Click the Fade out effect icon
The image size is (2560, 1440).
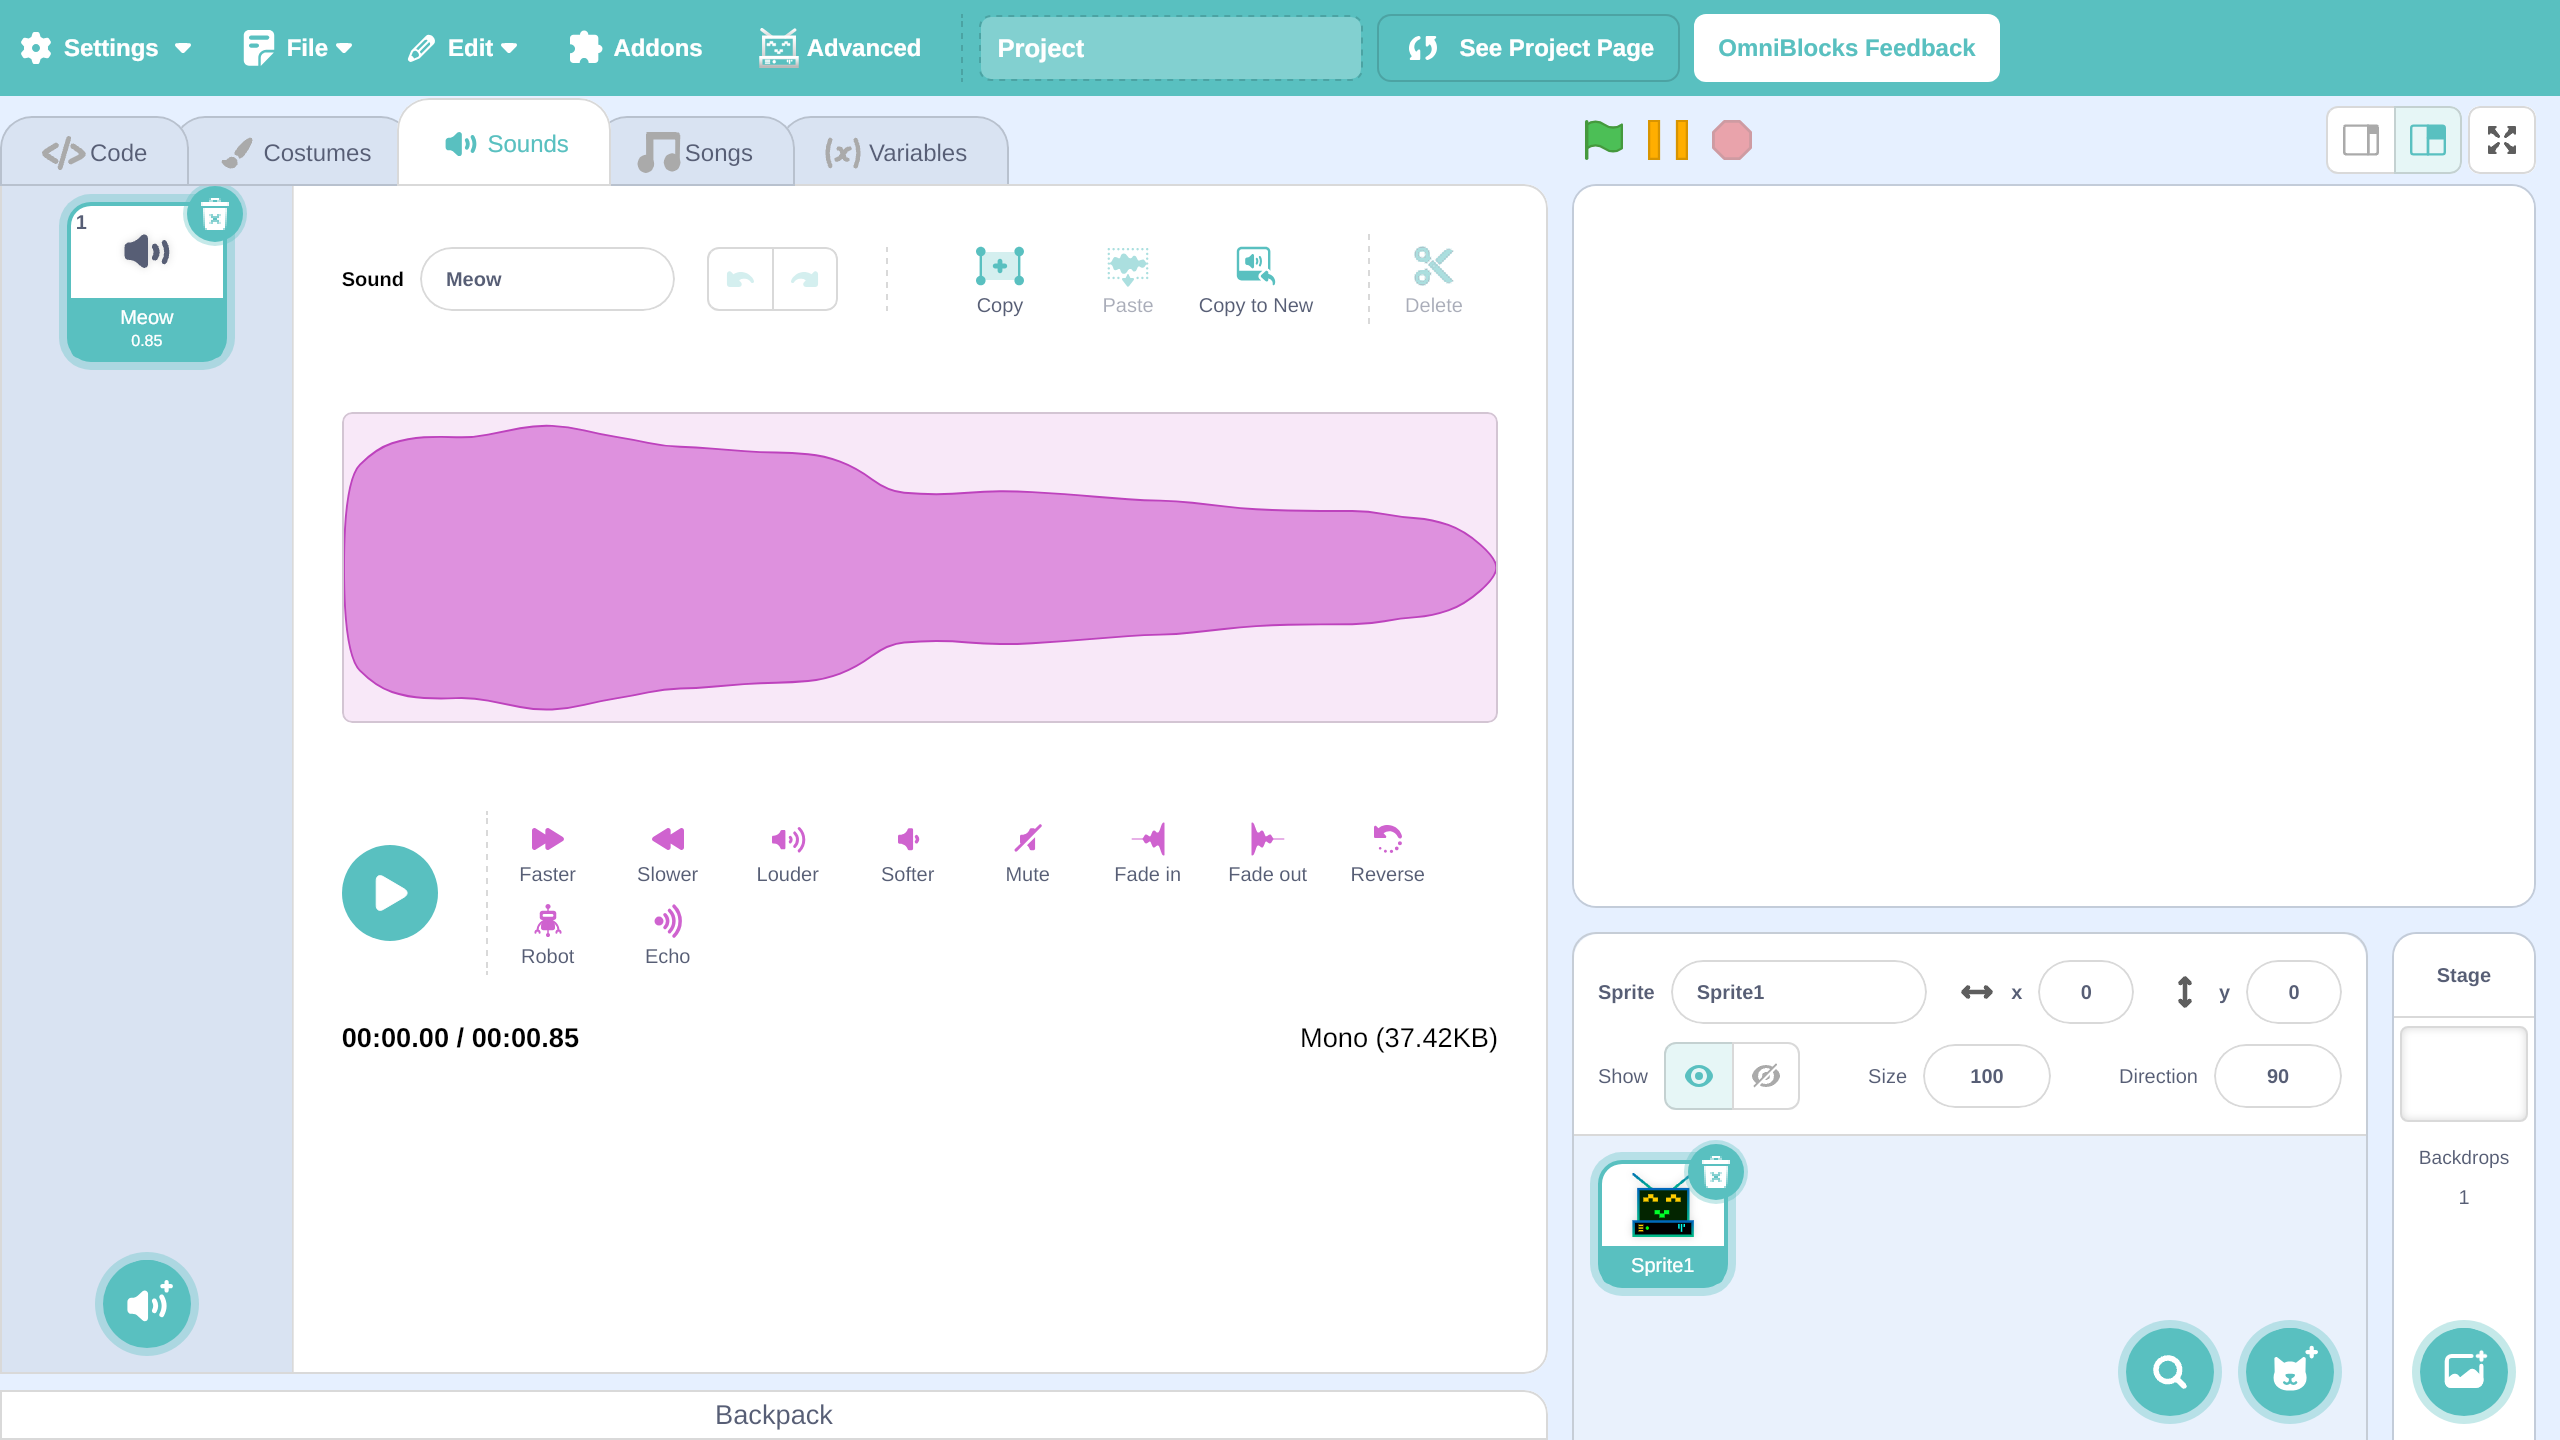(x=1266, y=839)
